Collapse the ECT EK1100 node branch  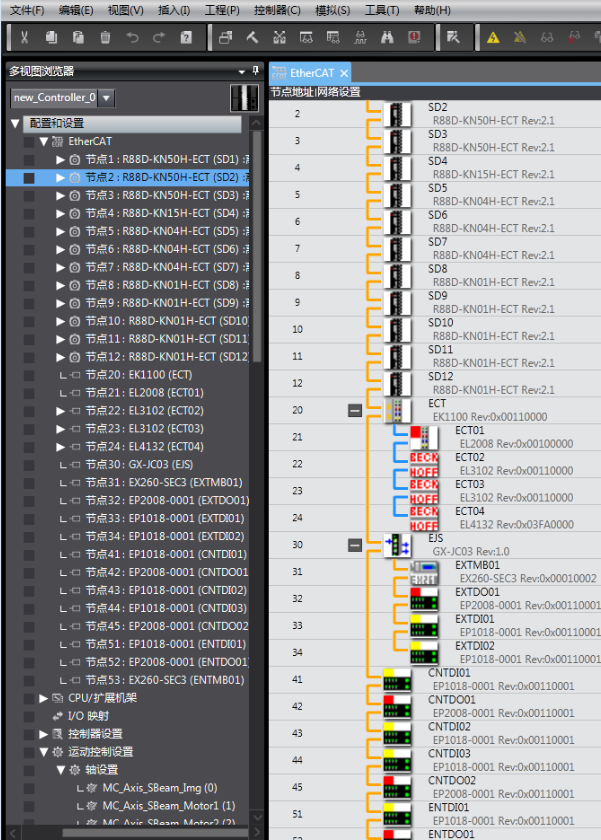click(x=354, y=410)
